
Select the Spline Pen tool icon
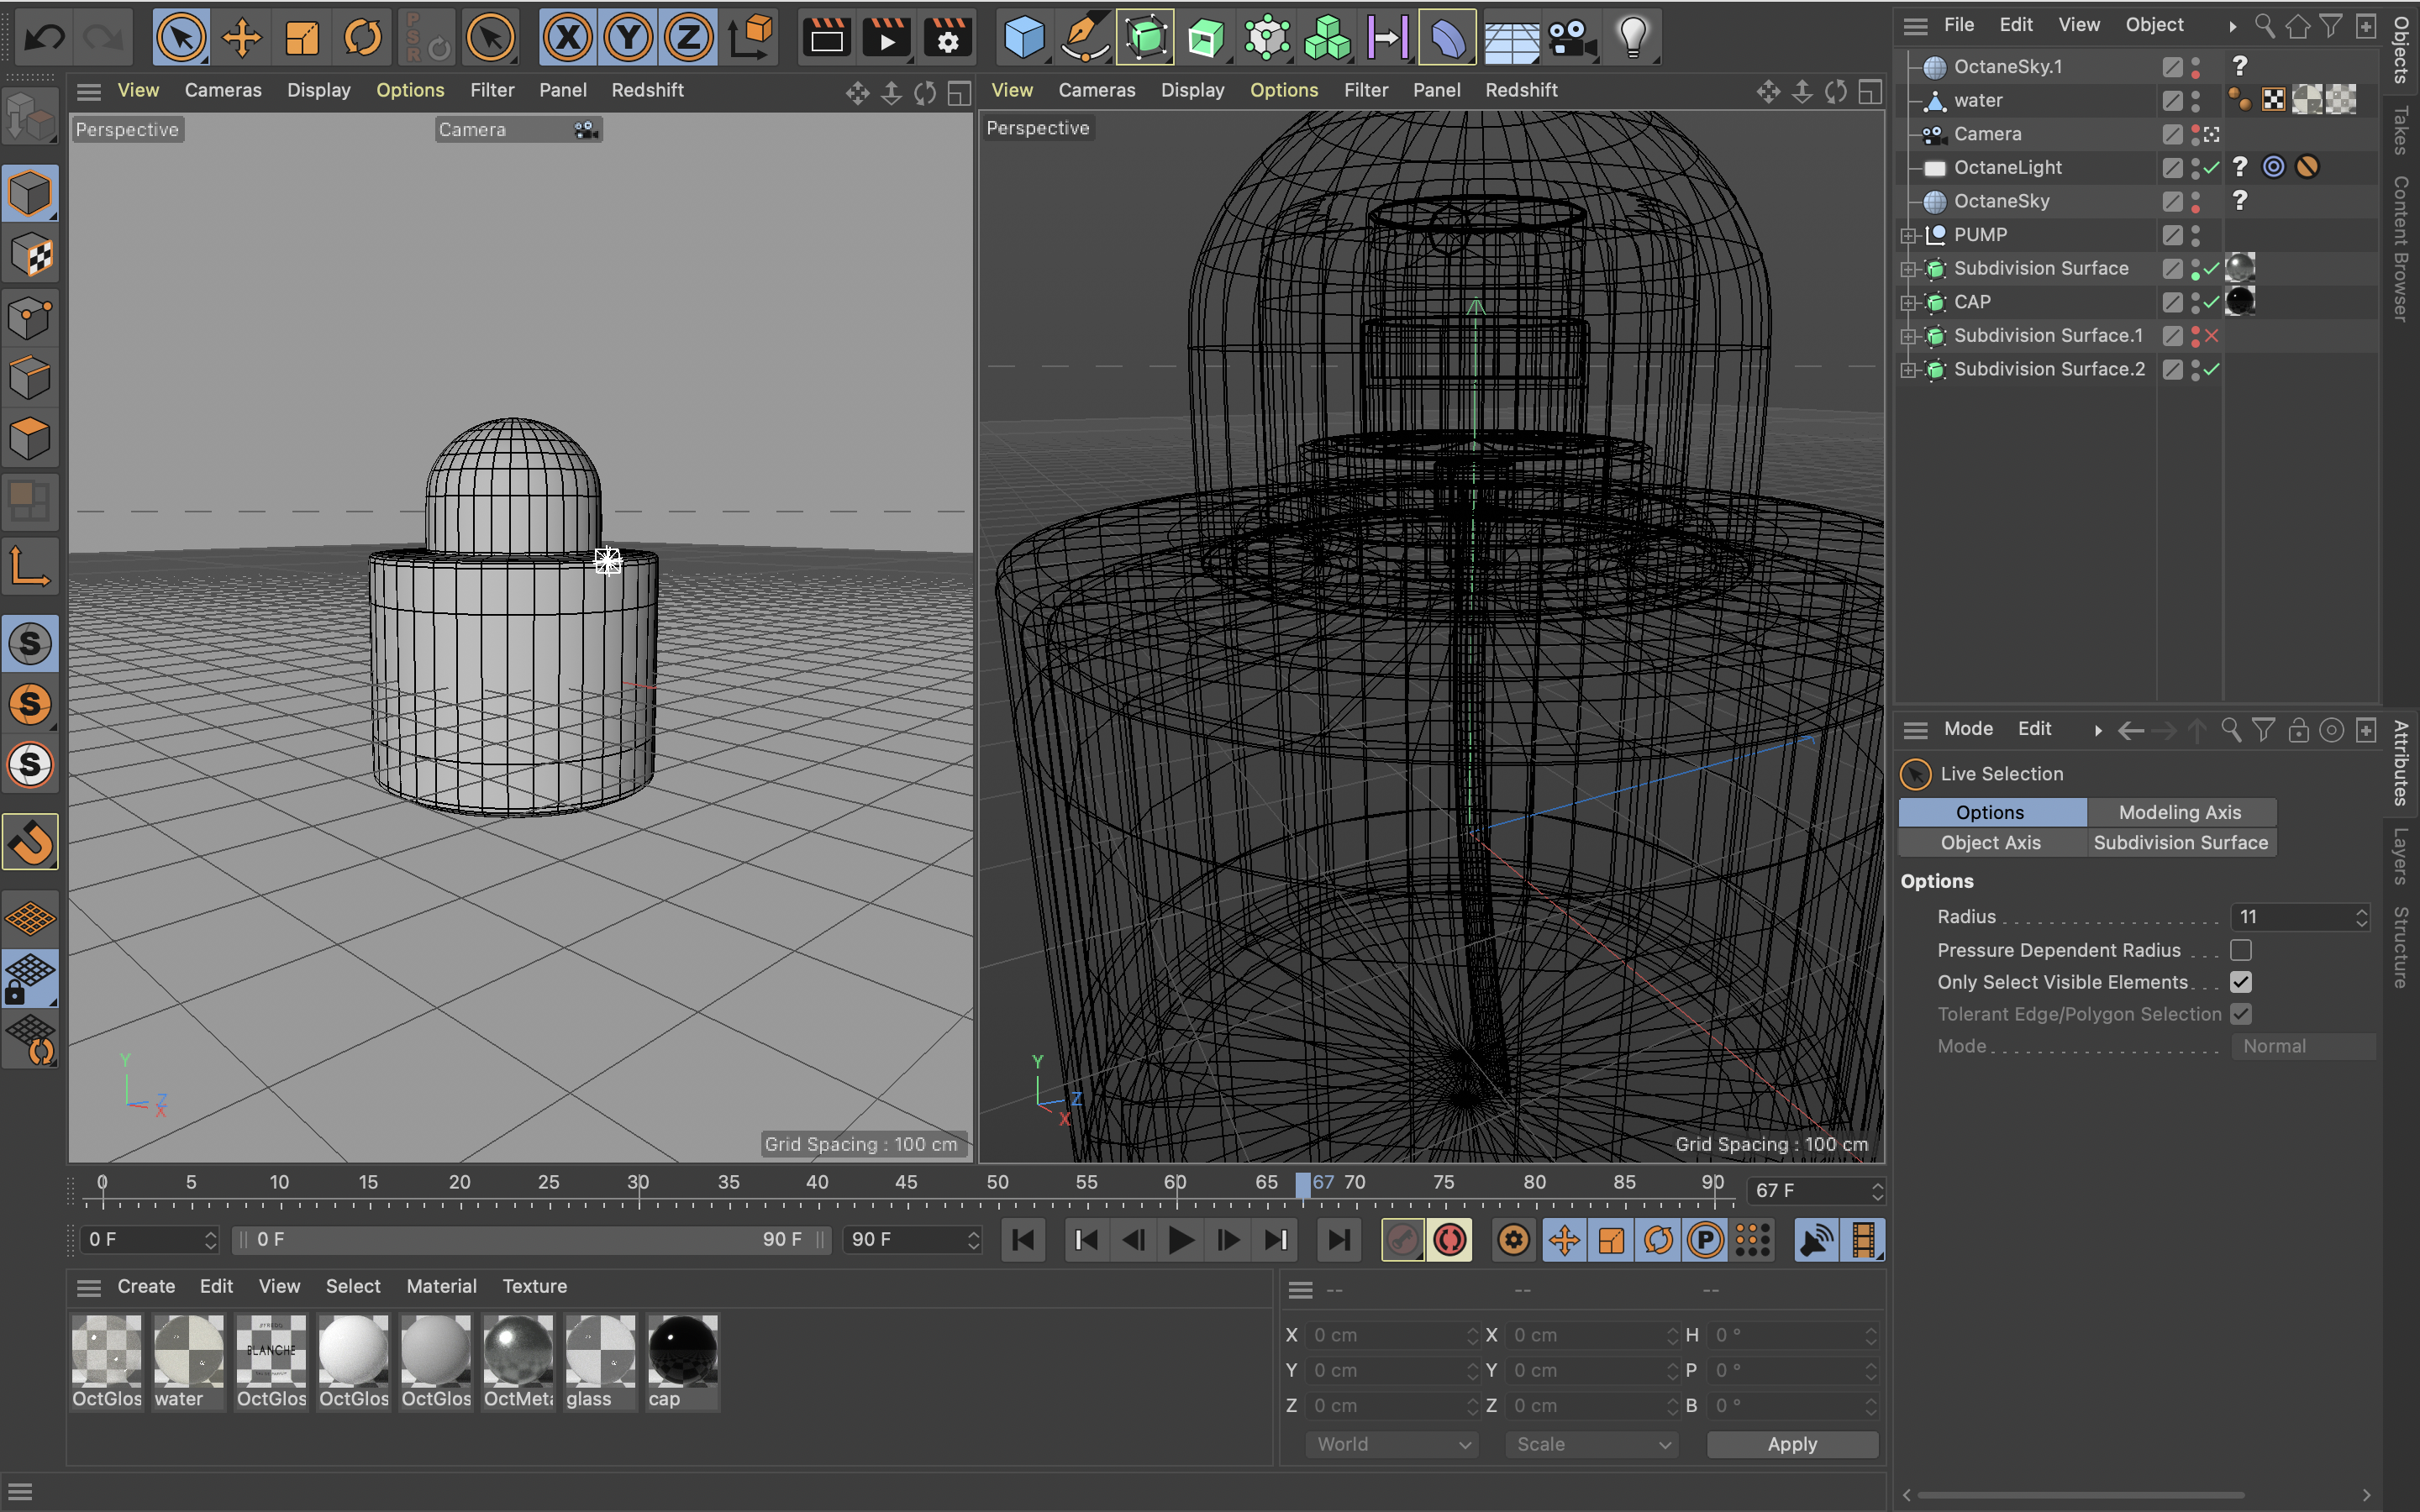click(1085, 38)
